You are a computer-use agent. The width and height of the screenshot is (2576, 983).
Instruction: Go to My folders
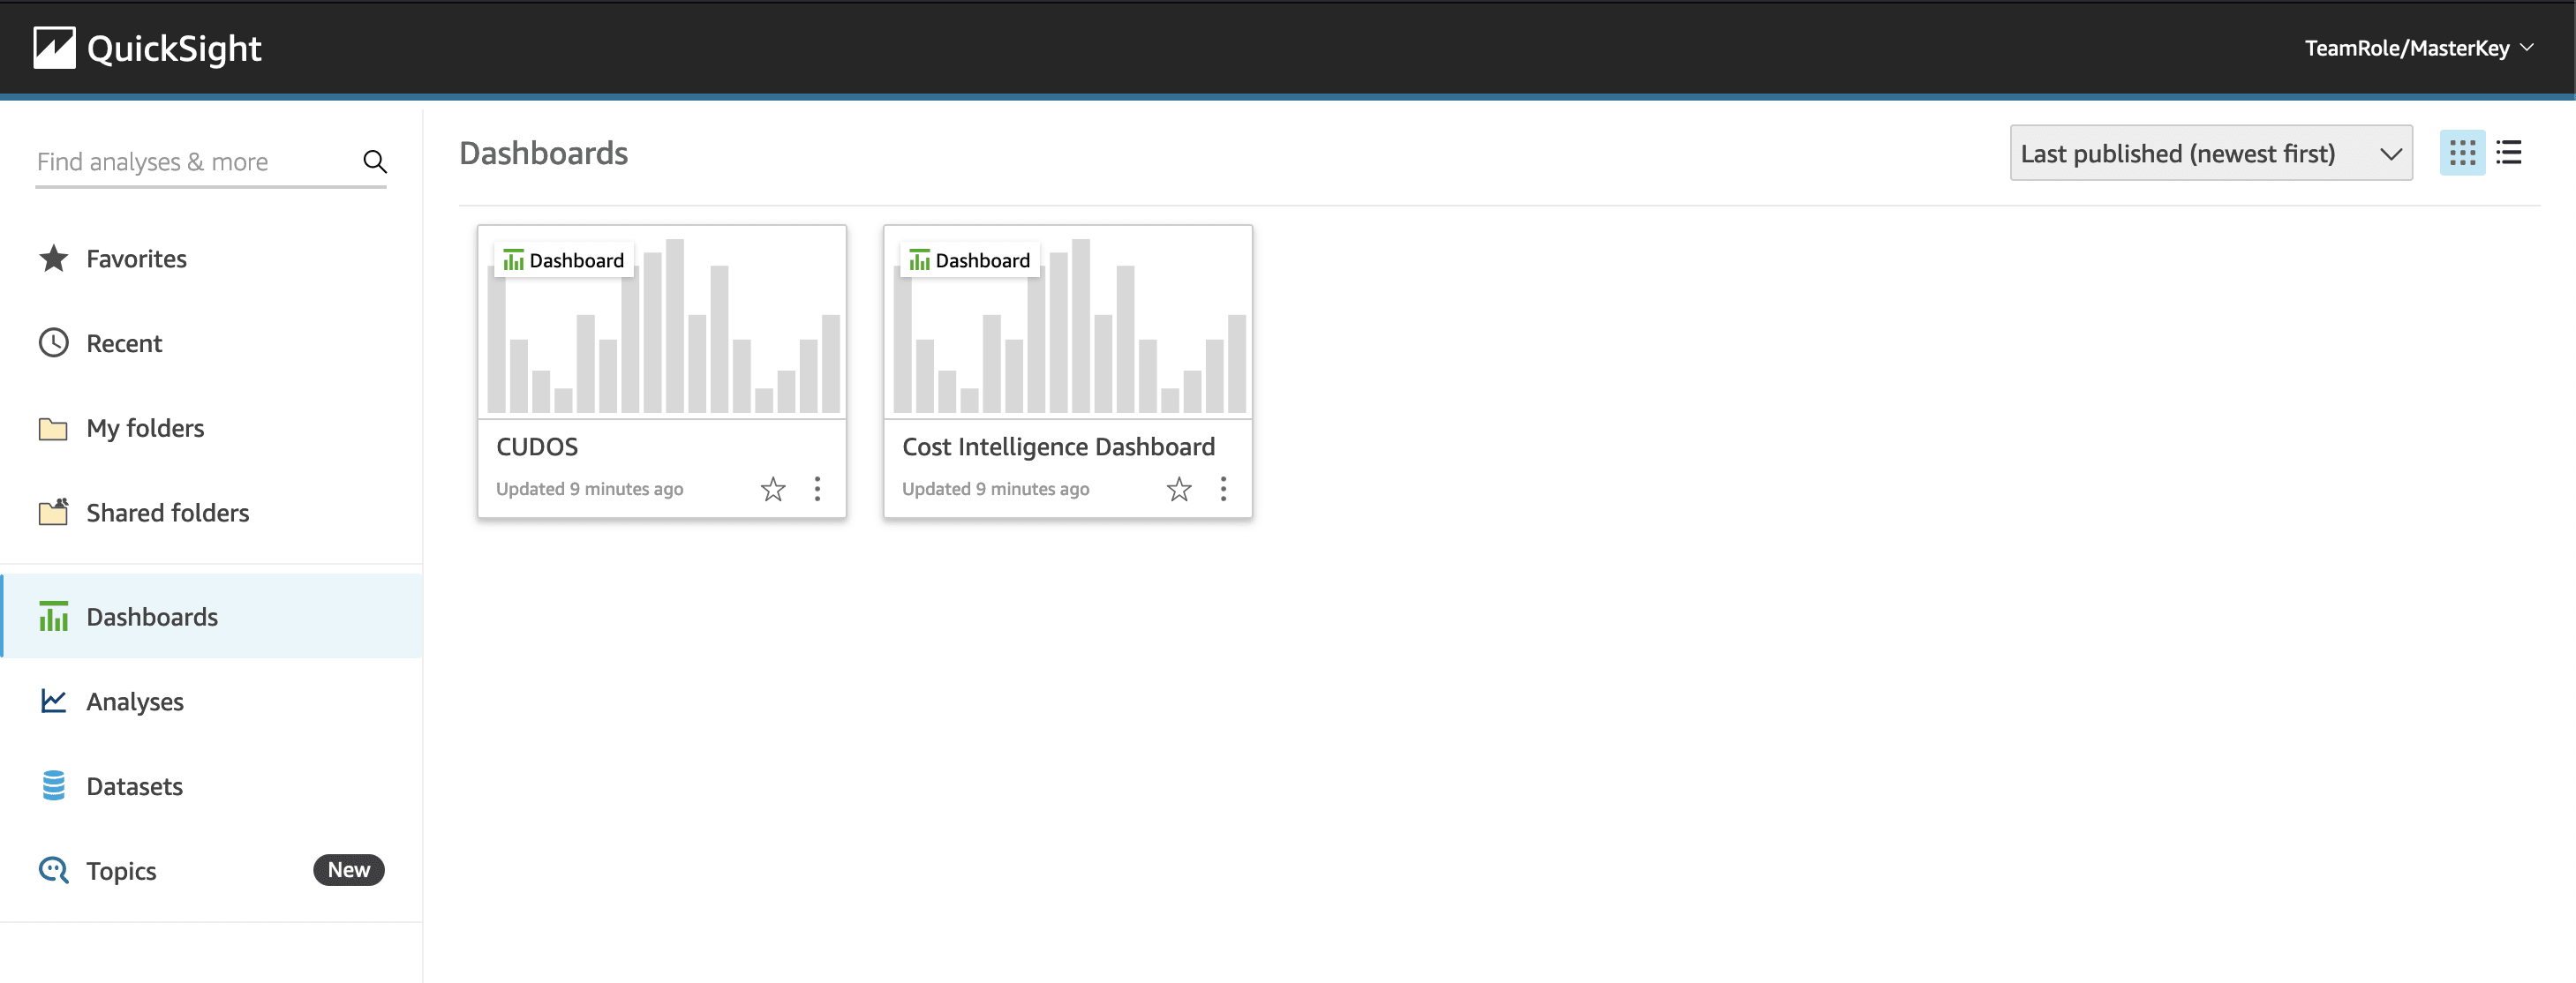pos(211,428)
